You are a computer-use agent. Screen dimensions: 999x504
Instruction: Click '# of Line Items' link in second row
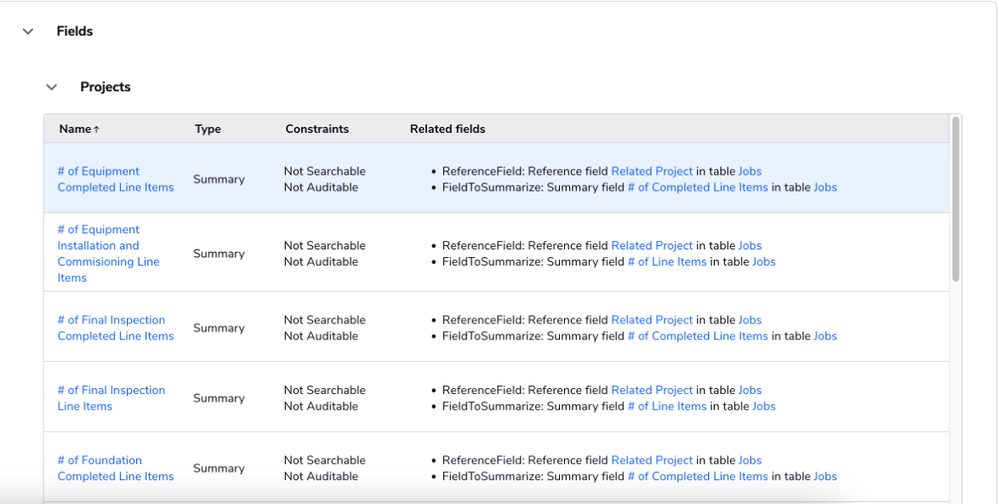[x=666, y=262]
